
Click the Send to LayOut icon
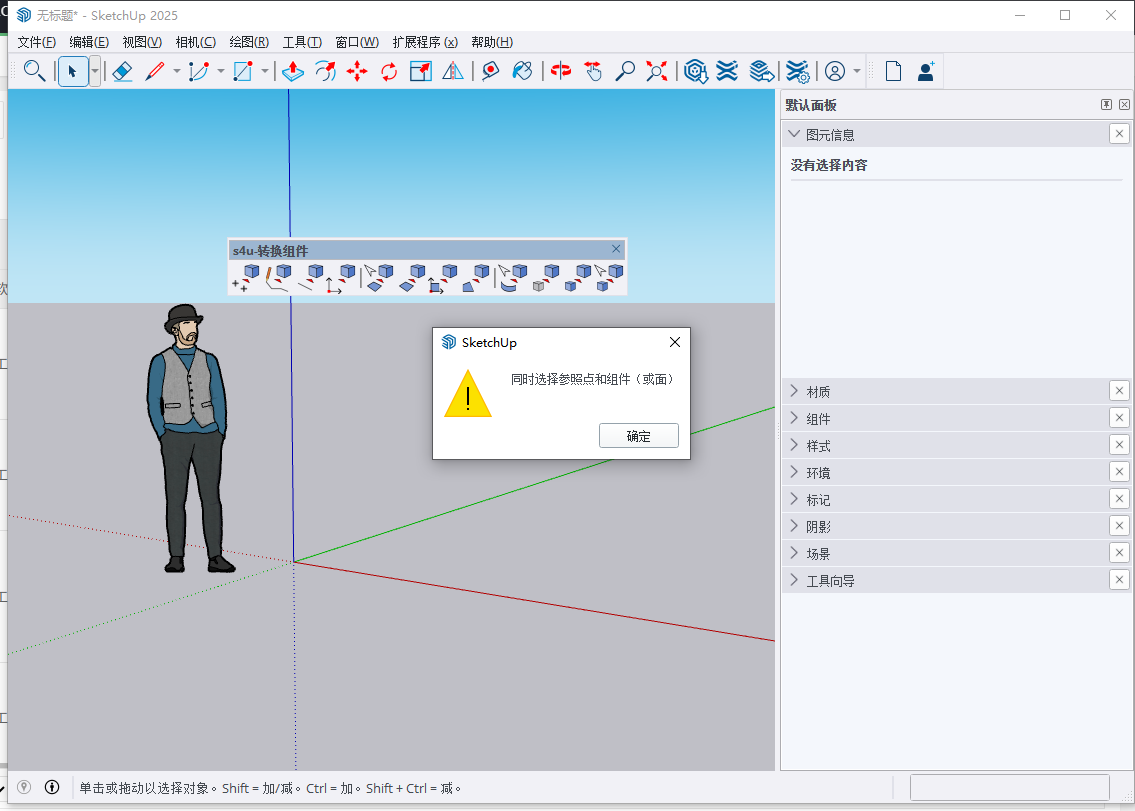pyautogui.click(x=761, y=71)
